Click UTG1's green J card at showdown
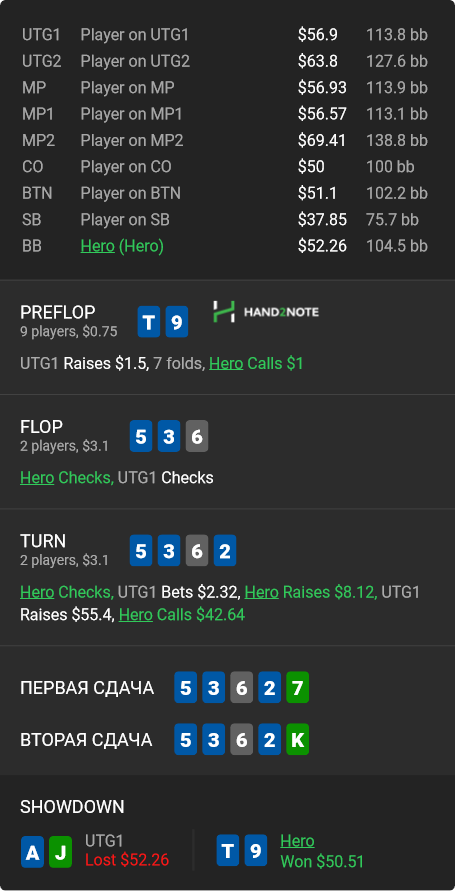 tap(60, 852)
